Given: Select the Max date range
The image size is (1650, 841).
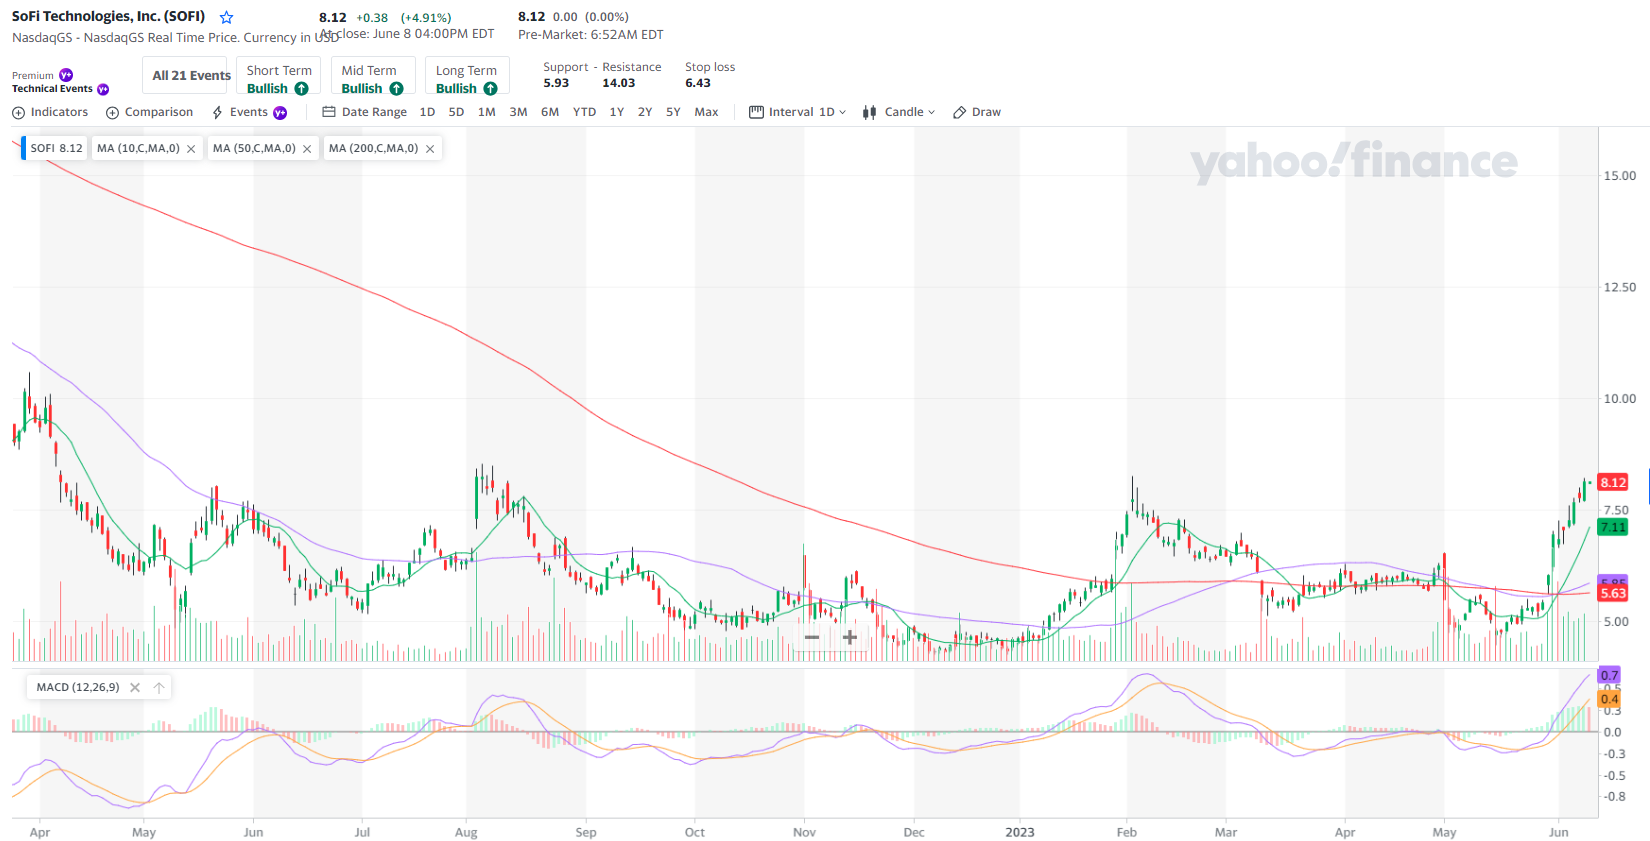Looking at the screenshot, I should 706,112.
